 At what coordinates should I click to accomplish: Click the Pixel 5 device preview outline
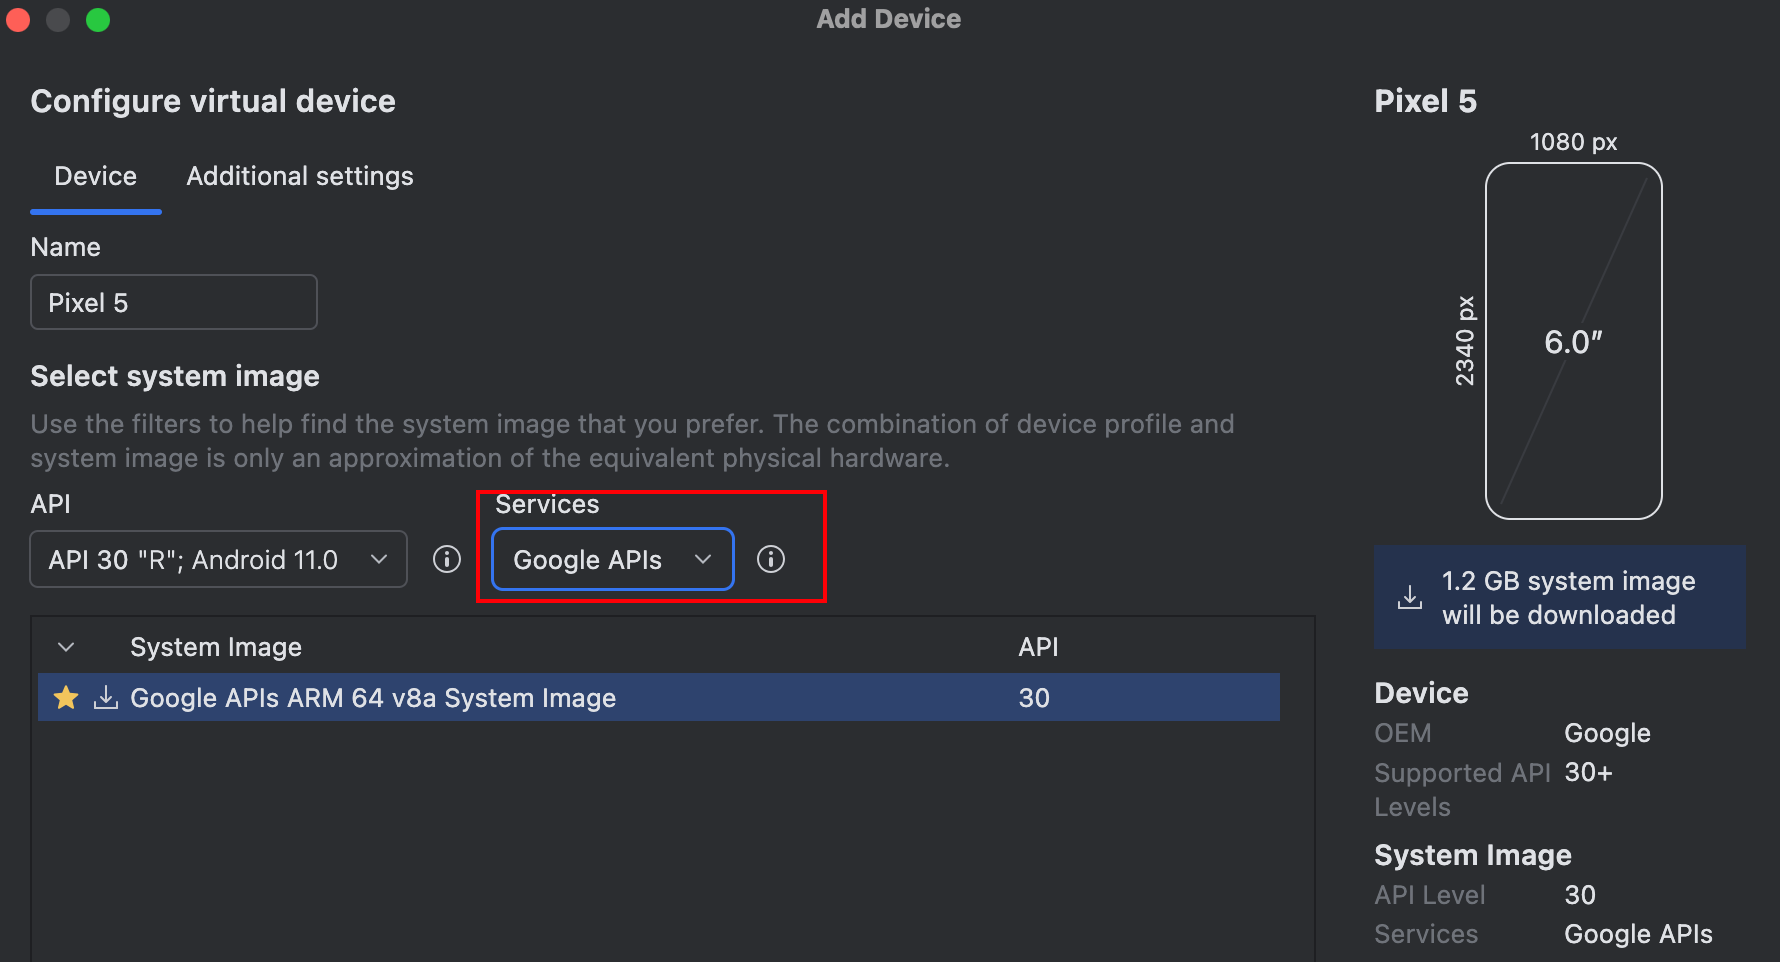point(1574,341)
